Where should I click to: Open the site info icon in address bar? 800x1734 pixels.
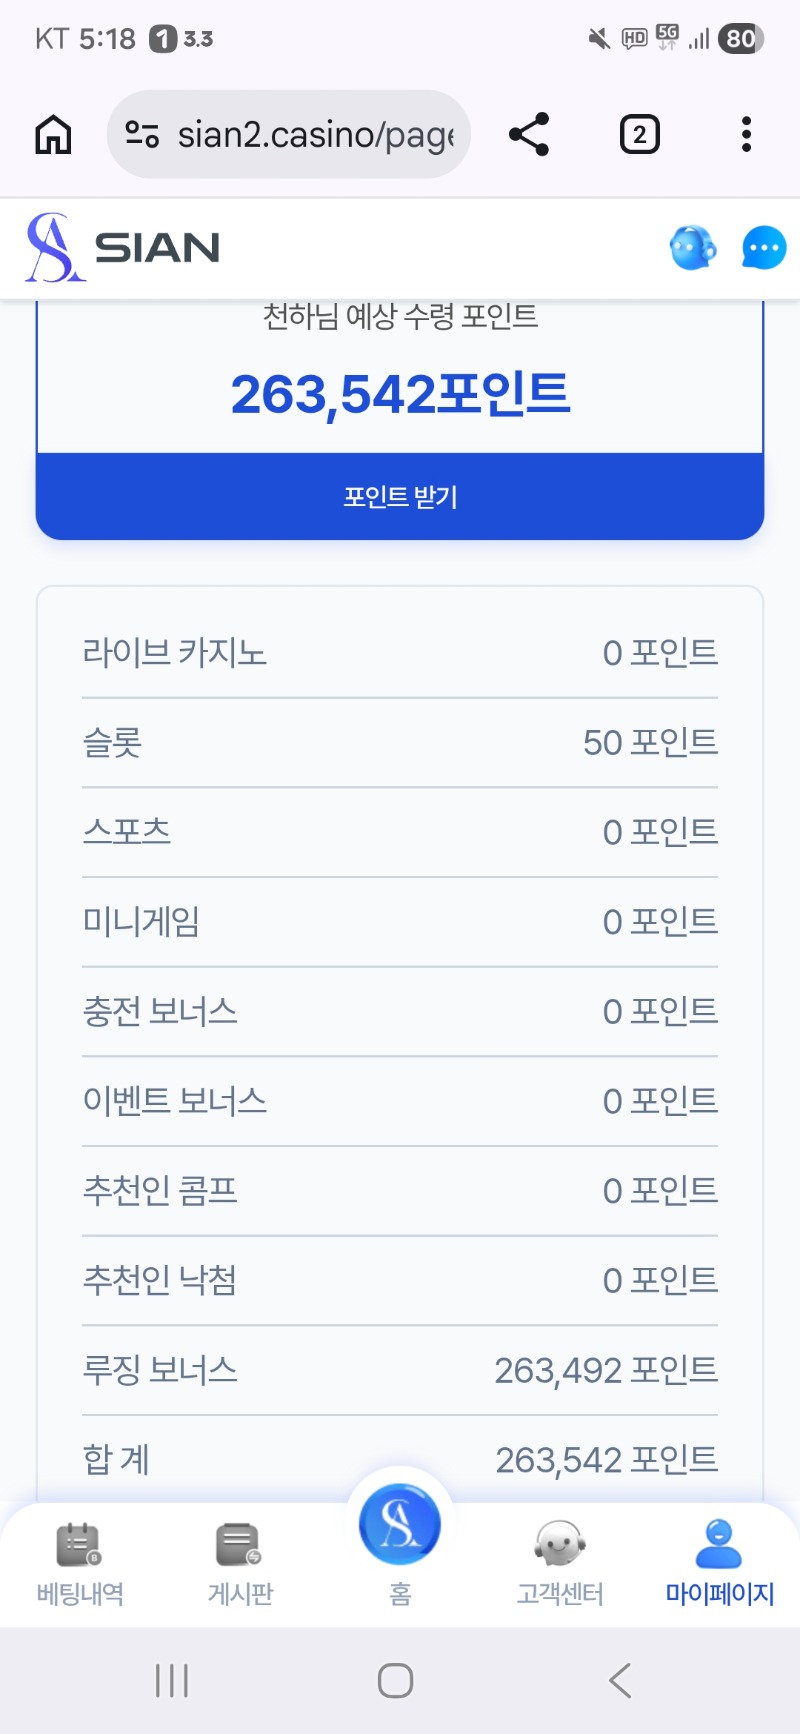point(142,134)
